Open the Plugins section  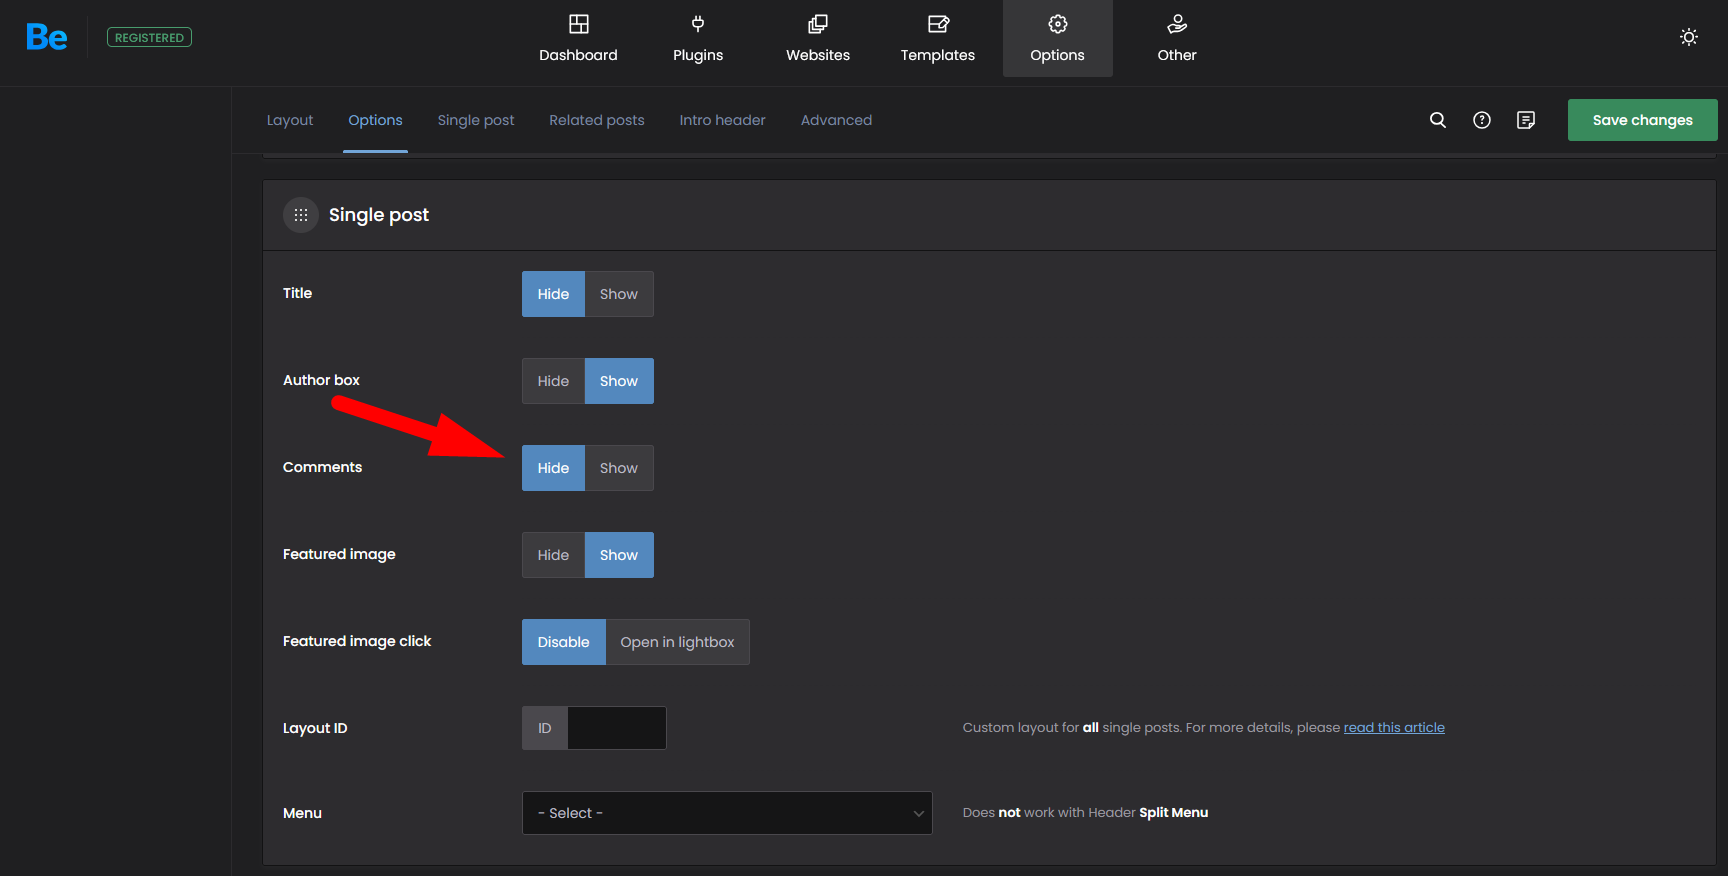click(698, 38)
